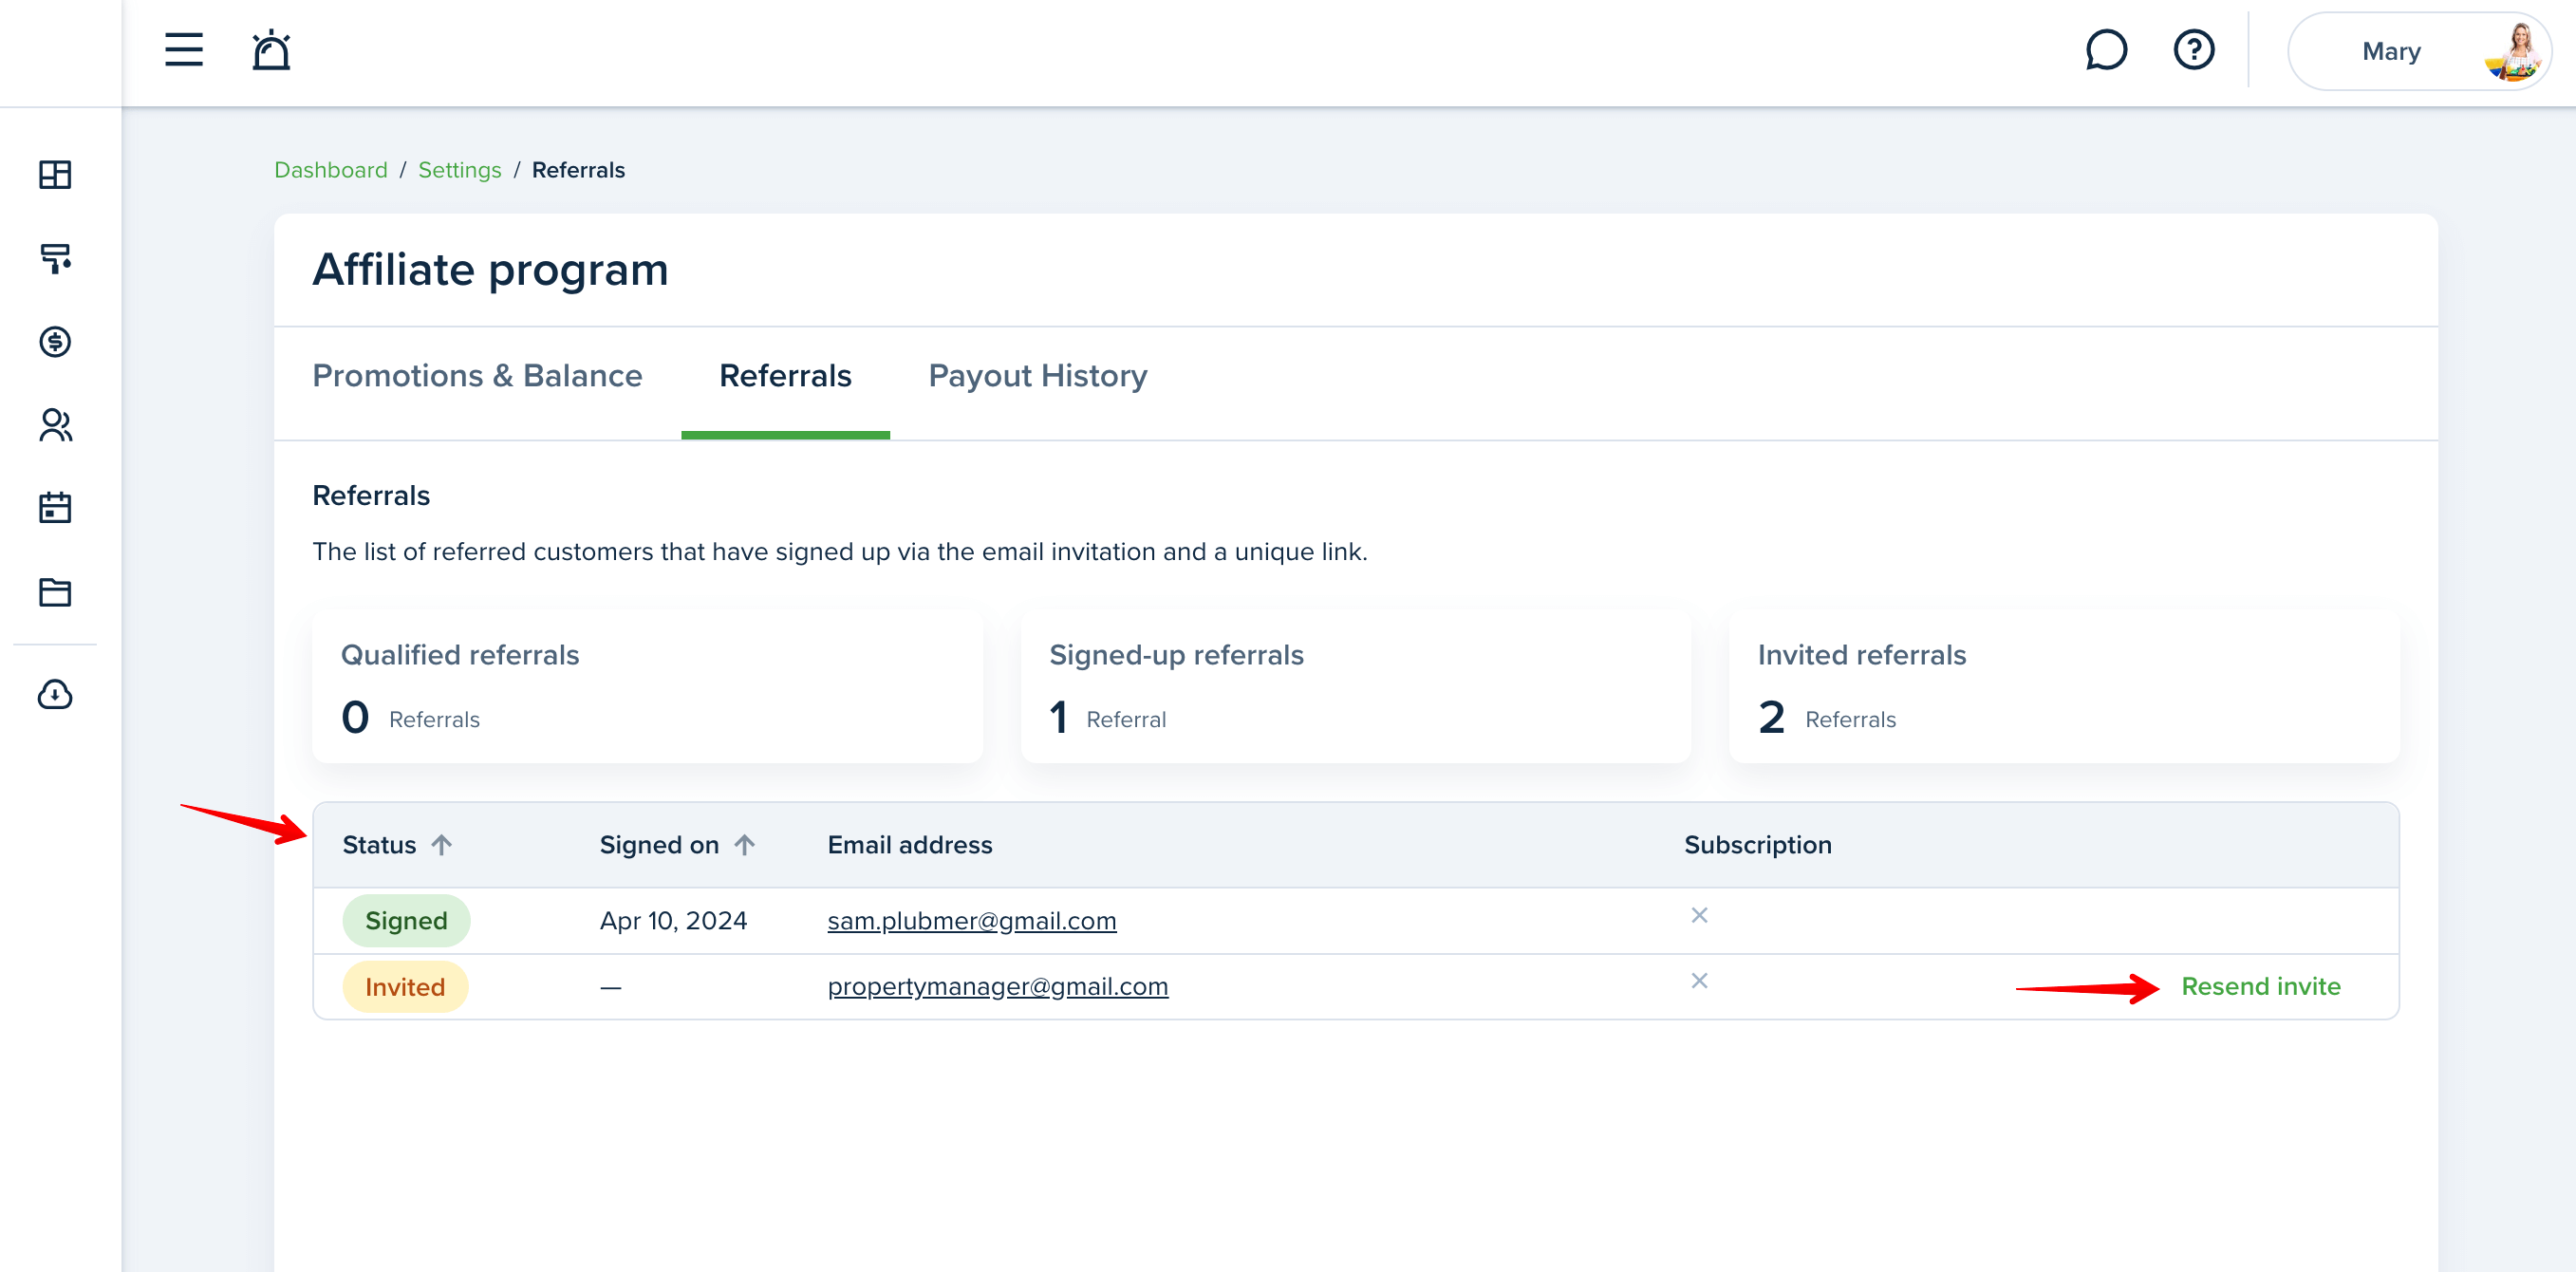Click Mary's profile avatar
The height and width of the screenshot is (1272, 2576).
pos(2515,52)
